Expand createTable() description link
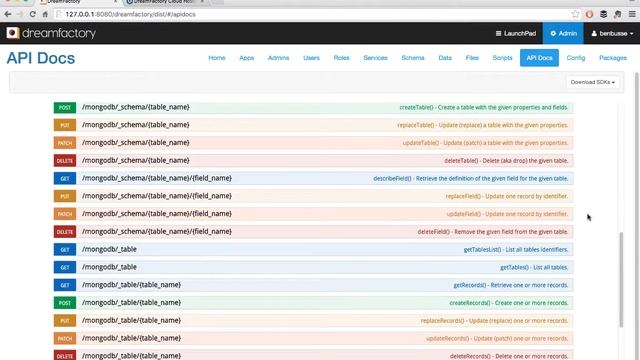This screenshot has width=640, height=360. tap(484, 107)
